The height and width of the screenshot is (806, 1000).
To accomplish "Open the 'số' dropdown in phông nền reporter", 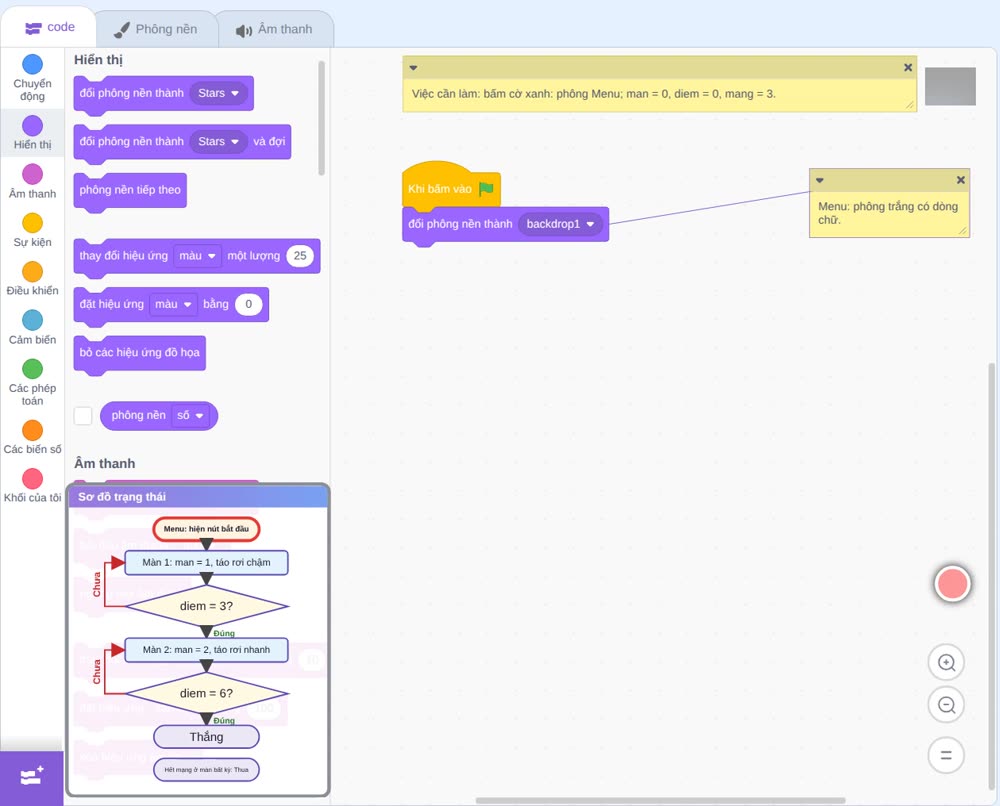I will (190, 416).
